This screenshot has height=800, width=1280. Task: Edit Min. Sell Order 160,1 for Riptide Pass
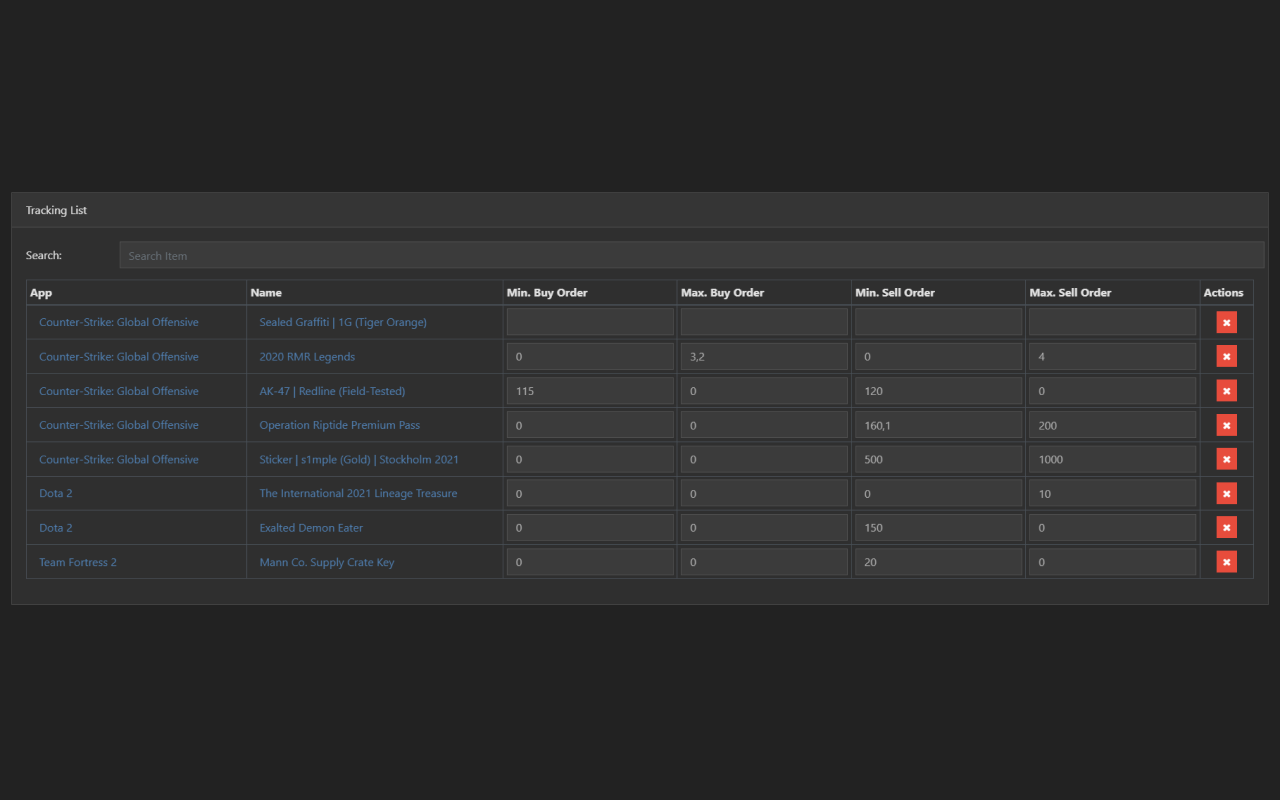tap(938, 425)
